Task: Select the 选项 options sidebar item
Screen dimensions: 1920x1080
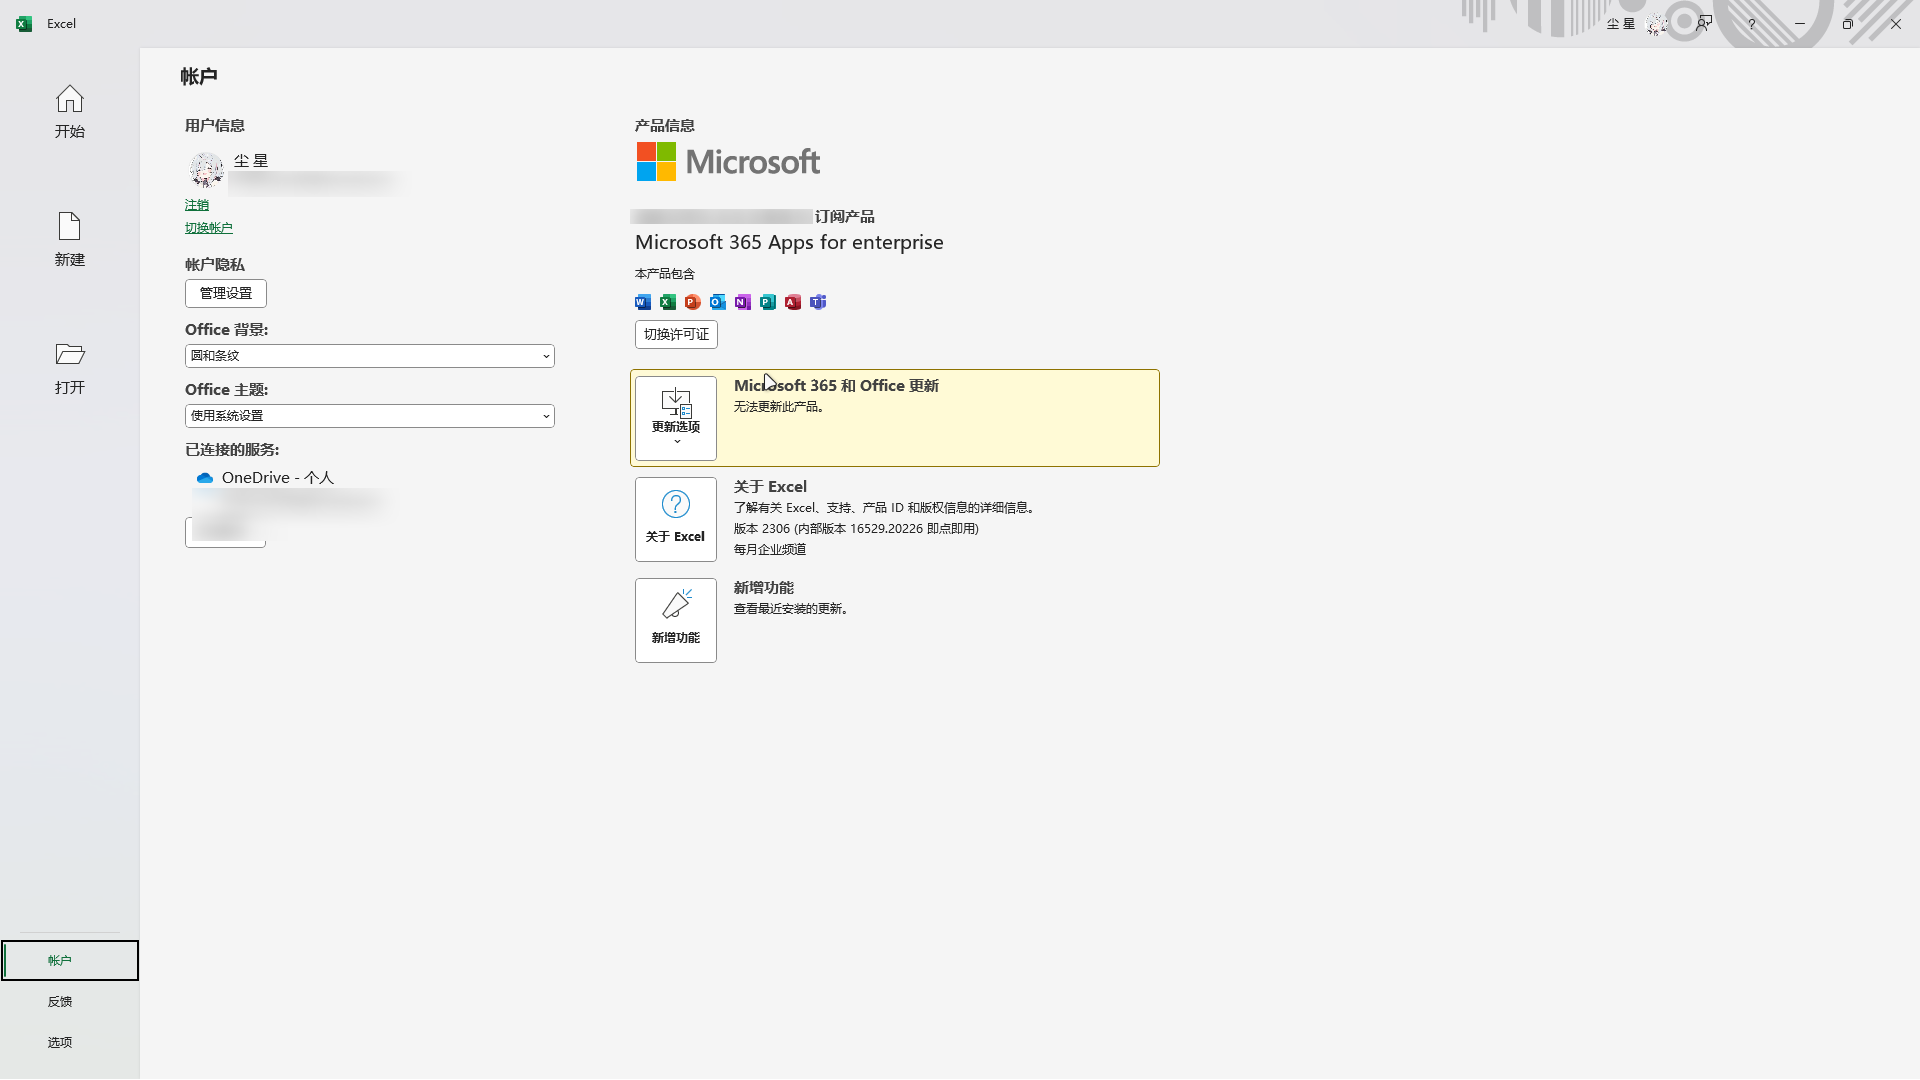Action: coord(60,1042)
